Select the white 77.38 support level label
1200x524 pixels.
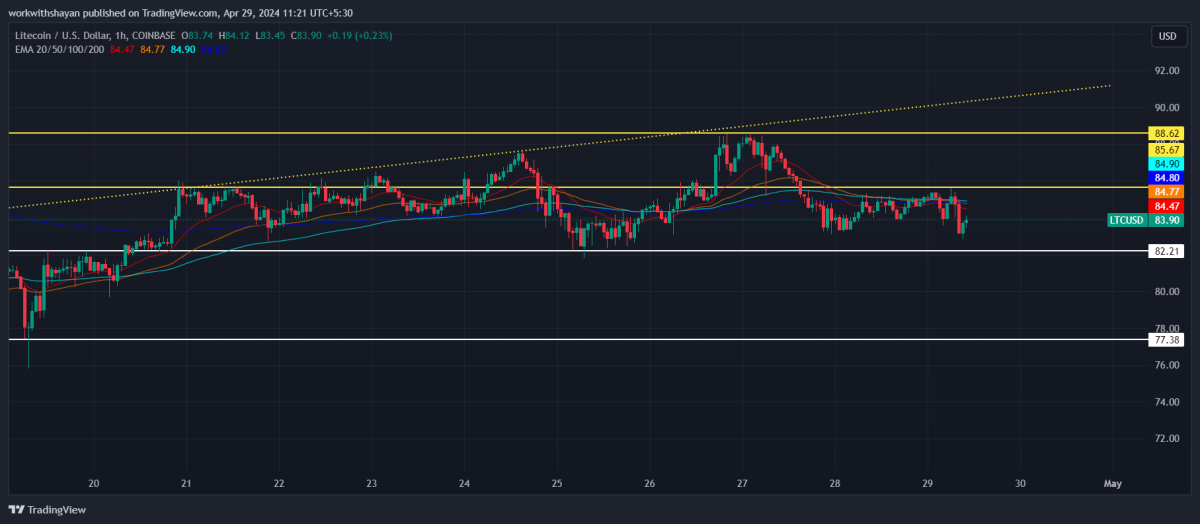pos(1166,340)
